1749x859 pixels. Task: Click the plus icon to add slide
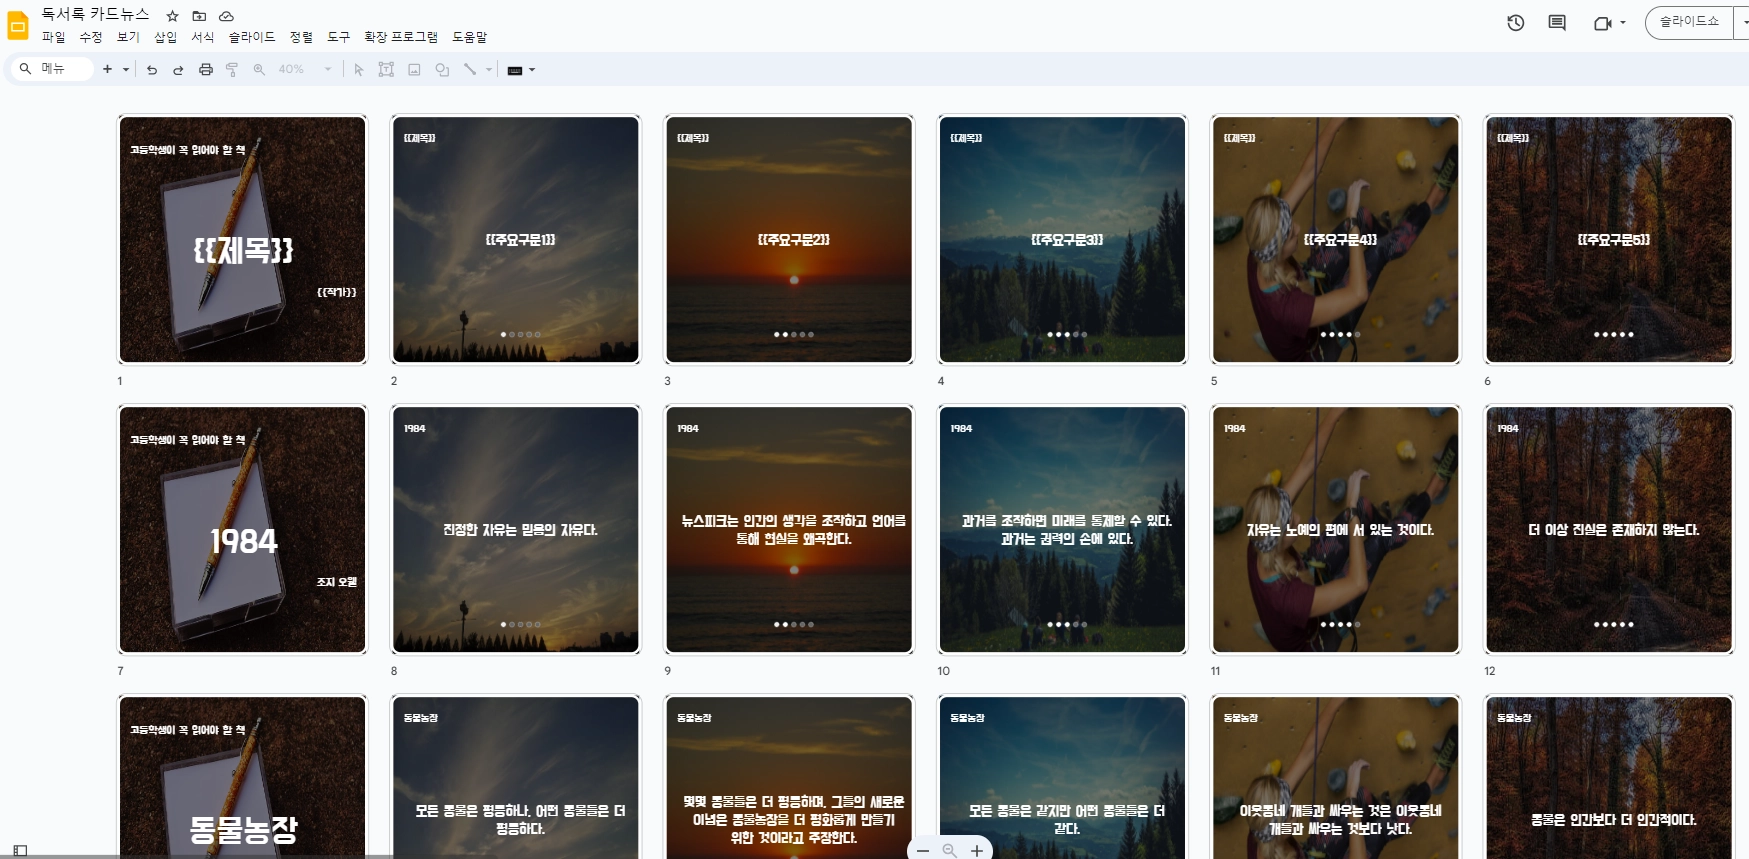(x=107, y=69)
